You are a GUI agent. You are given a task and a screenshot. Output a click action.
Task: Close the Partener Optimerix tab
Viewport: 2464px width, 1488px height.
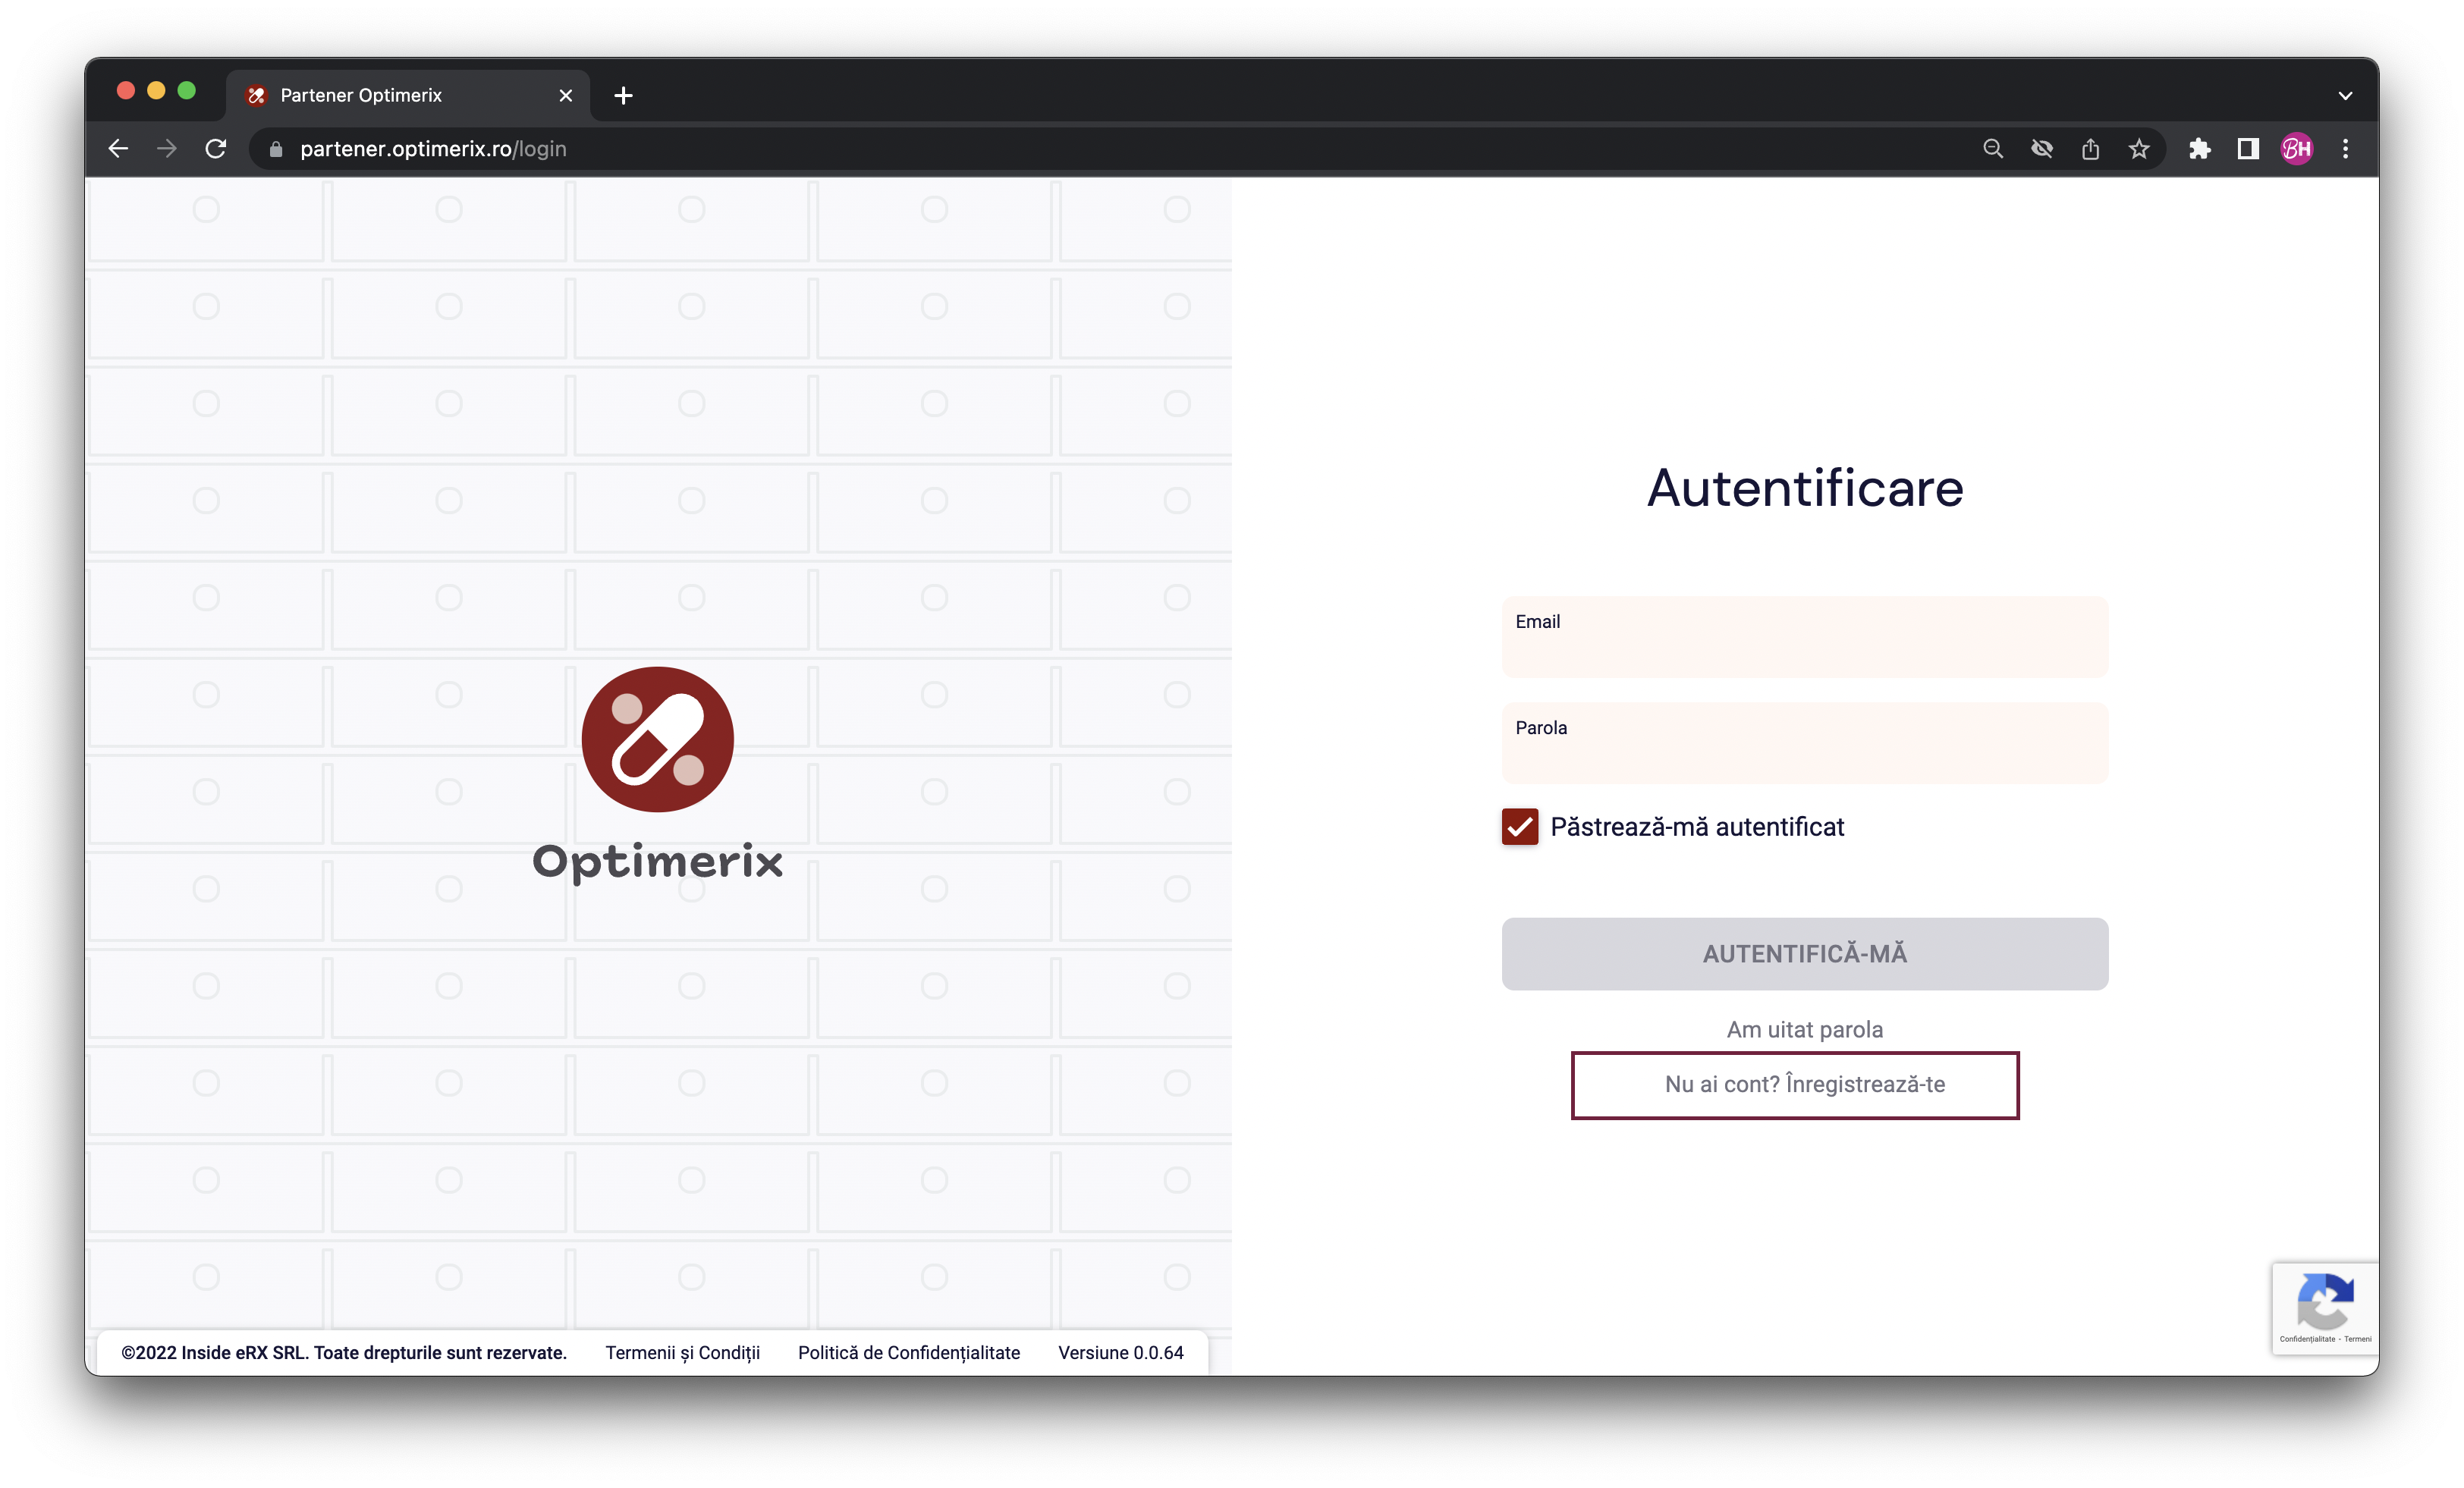pos(566,95)
